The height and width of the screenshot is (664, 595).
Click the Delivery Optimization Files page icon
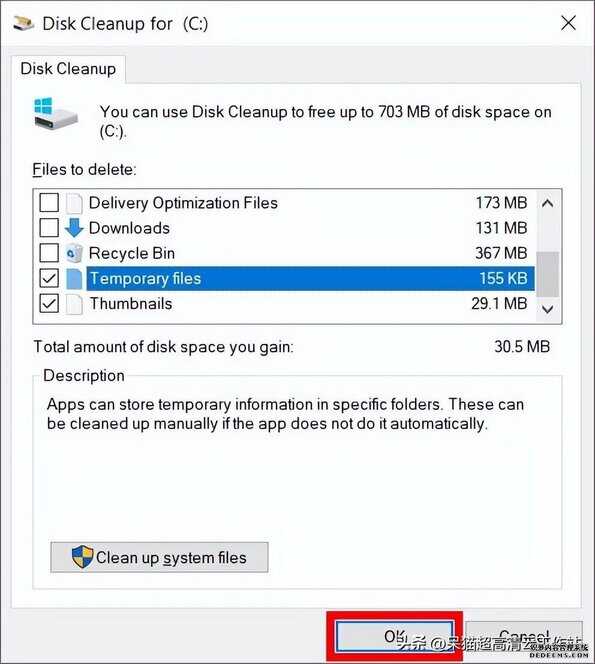(x=74, y=203)
